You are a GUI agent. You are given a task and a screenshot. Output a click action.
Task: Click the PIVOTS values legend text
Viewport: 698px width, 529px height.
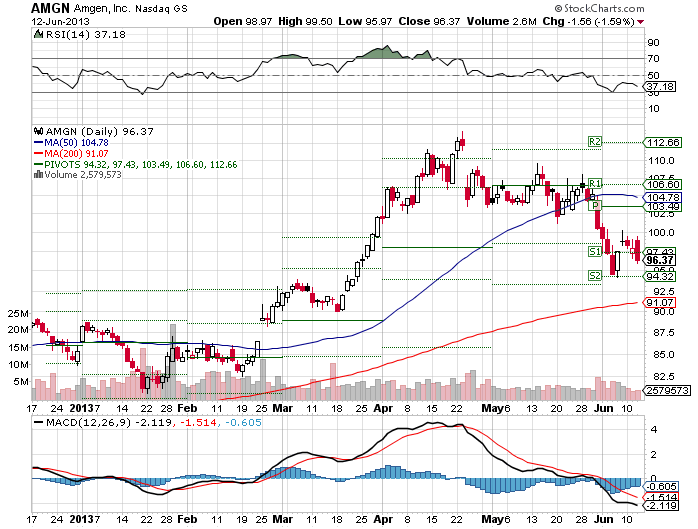point(141,165)
